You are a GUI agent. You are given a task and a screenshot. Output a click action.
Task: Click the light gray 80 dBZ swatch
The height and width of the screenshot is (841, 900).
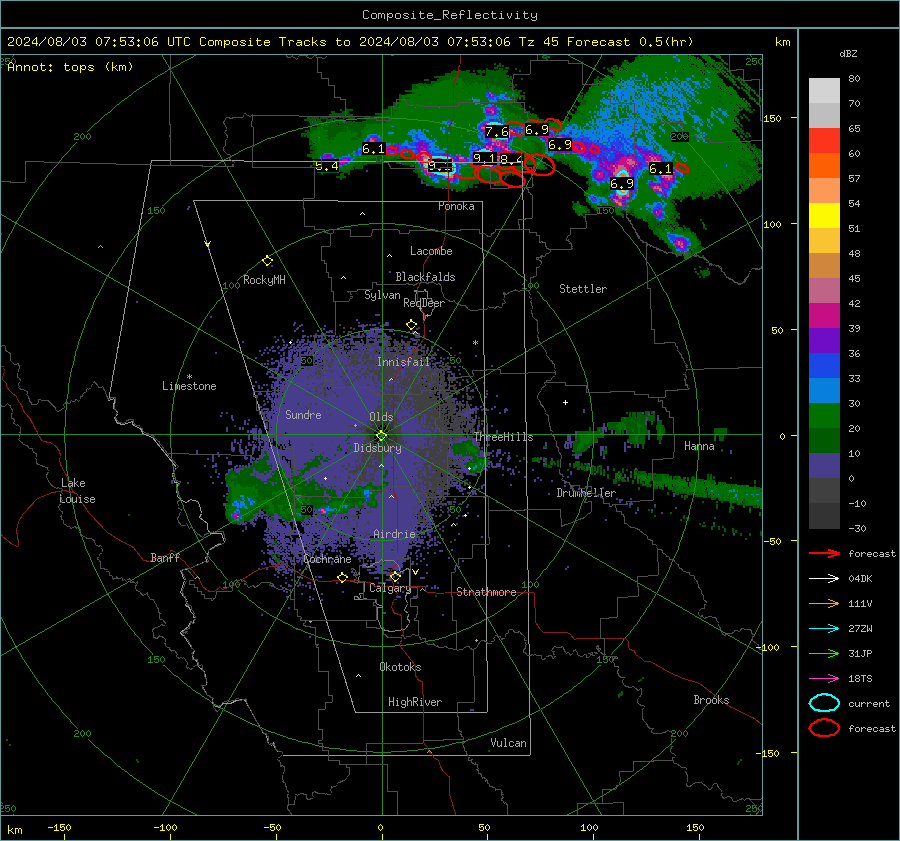coord(824,90)
